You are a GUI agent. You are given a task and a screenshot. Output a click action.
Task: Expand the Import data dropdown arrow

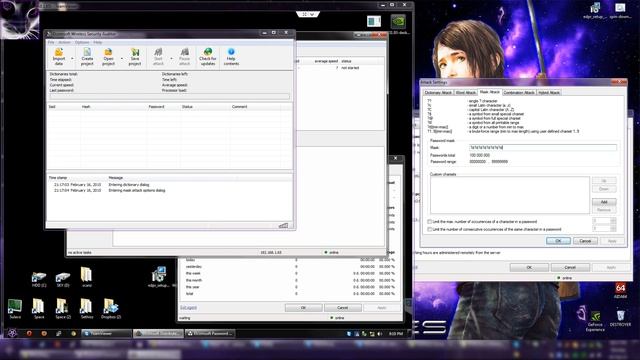click(x=72, y=58)
